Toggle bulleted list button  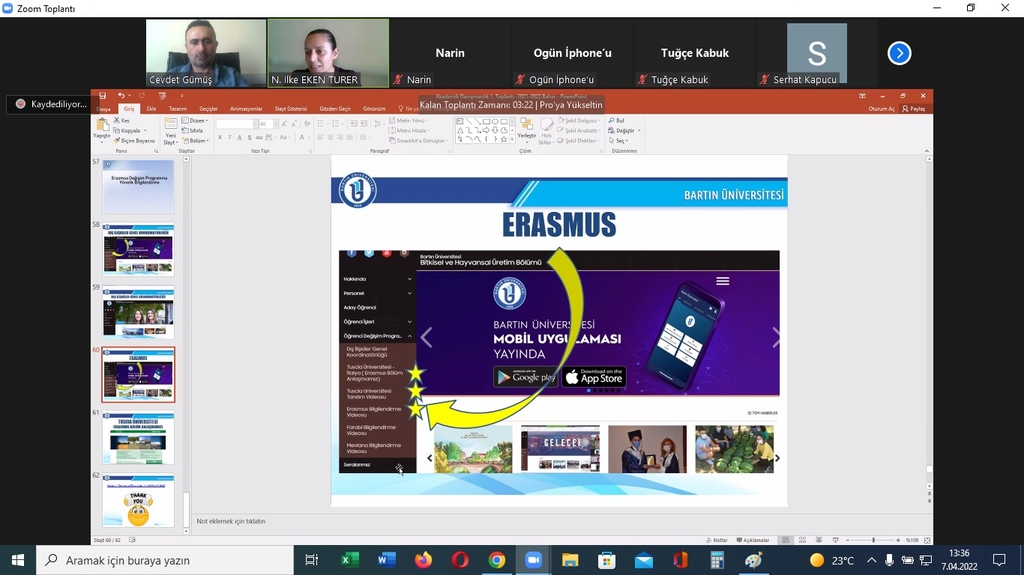pyautogui.click(x=320, y=123)
